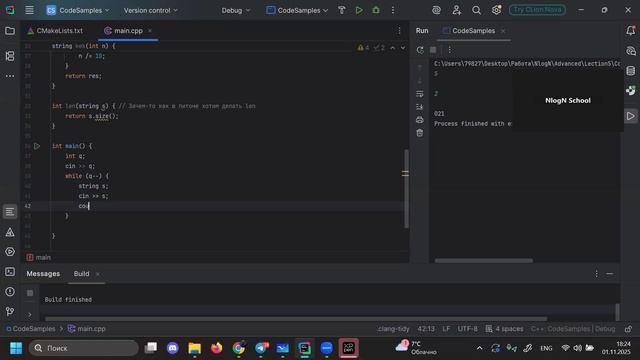Click the run gutter icon beside main()
This screenshot has width=640, height=360.
(x=37, y=146)
